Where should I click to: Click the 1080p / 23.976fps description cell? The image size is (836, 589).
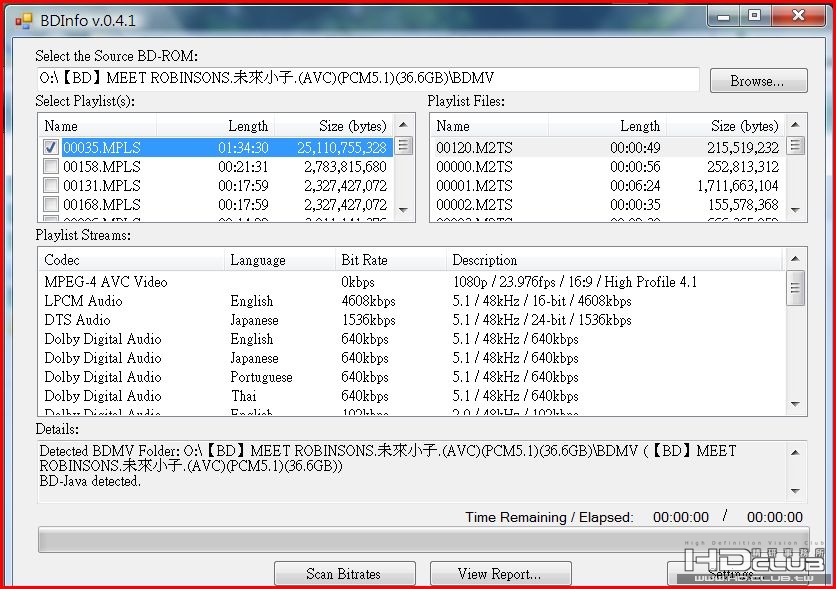click(x=575, y=282)
